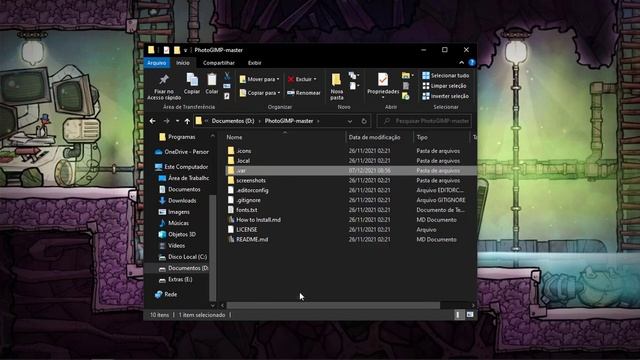Screen dimensions: 640x360
Task: Open the Excluir dropdown arrow
Action: point(315,79)
